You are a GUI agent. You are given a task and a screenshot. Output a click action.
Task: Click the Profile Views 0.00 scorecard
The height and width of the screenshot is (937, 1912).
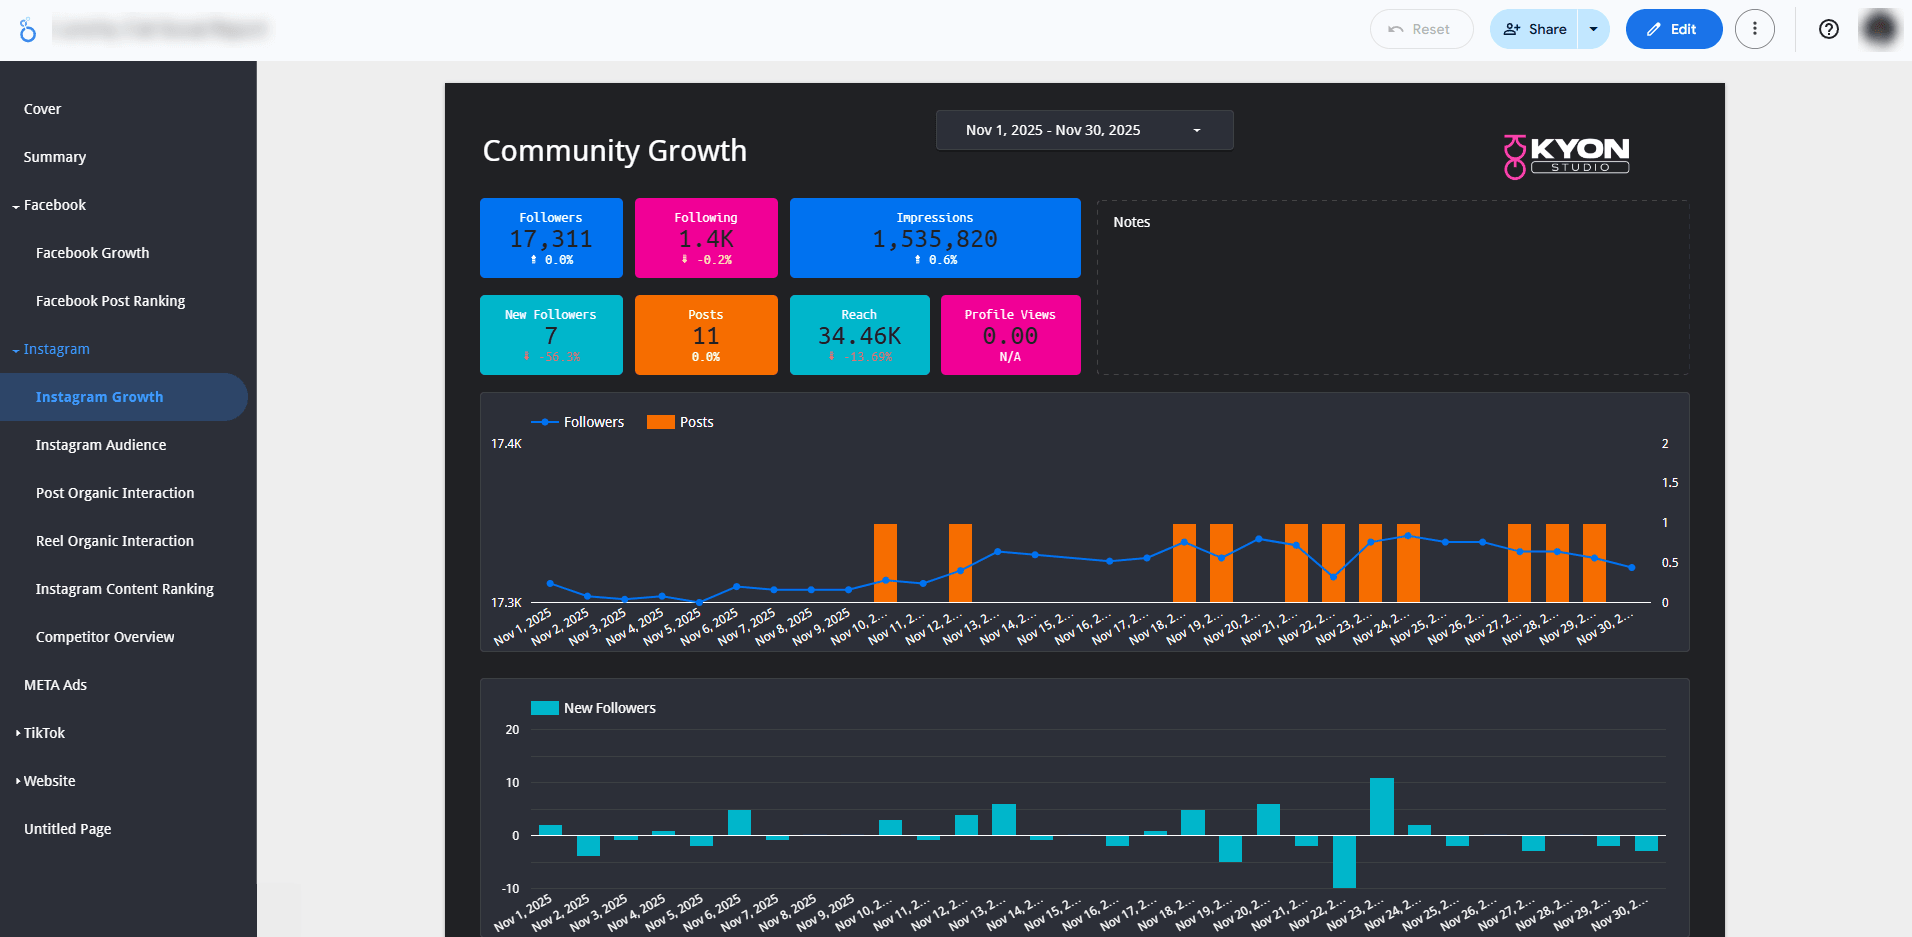pyautogui.click(x=1011, y=335)
